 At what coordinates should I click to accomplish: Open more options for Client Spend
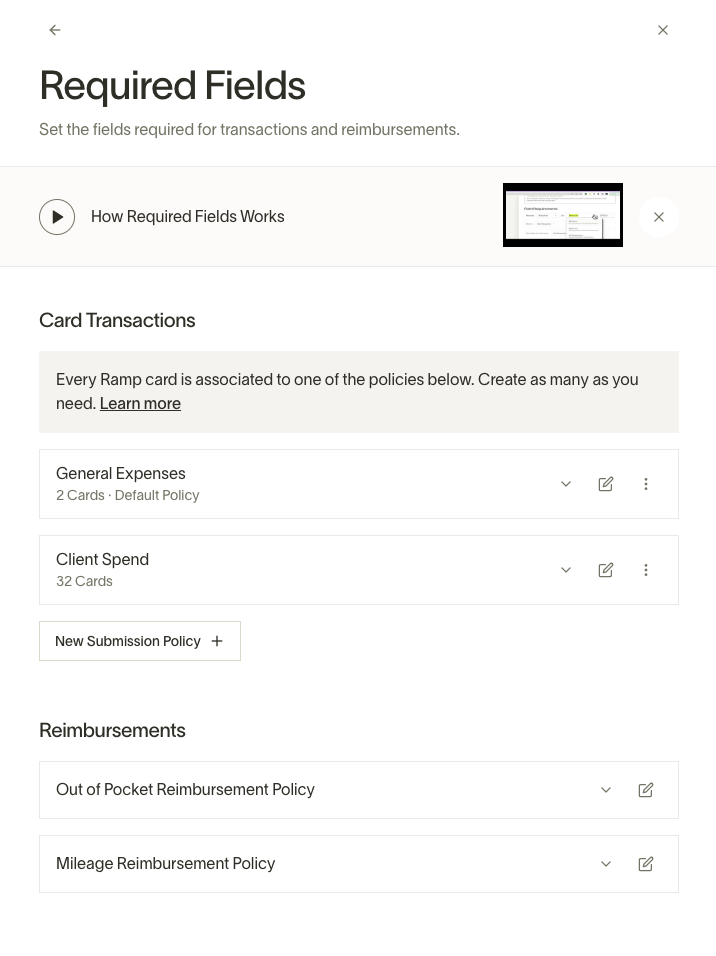pyautogui.click(x=646, y=570)
